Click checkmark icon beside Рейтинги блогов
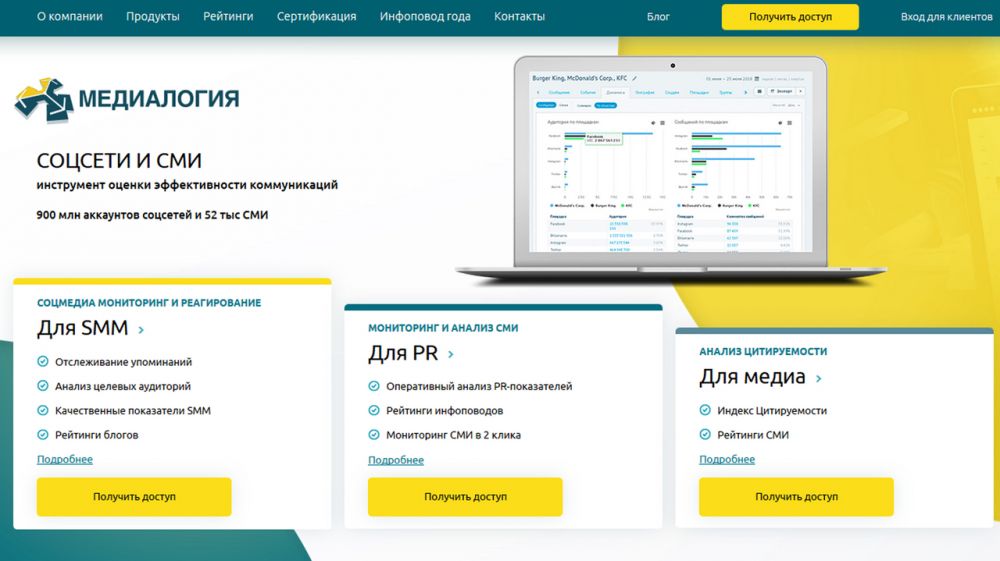Viewport: 1000px width, 561px height. tap(43, 435)
